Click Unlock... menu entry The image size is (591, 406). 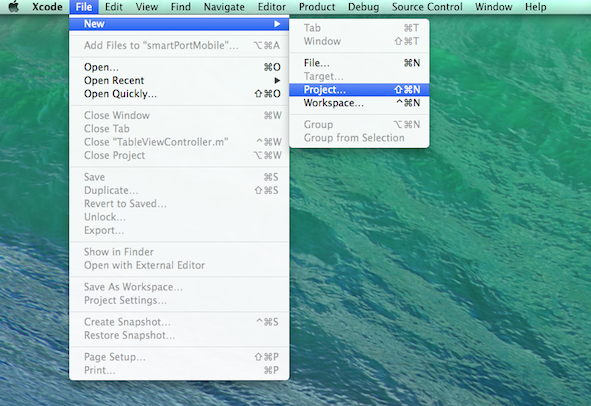click(179, 217)
